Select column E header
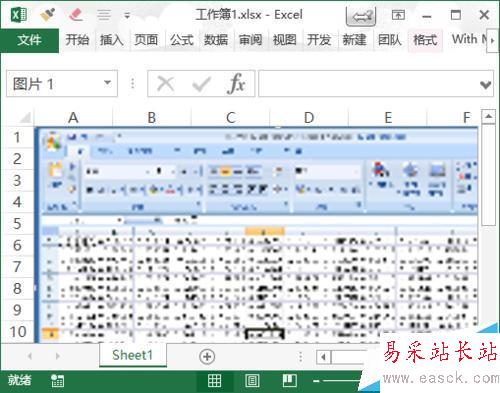Screen dimensions: 500x393 pyautogui.click(x=388, y=118)
